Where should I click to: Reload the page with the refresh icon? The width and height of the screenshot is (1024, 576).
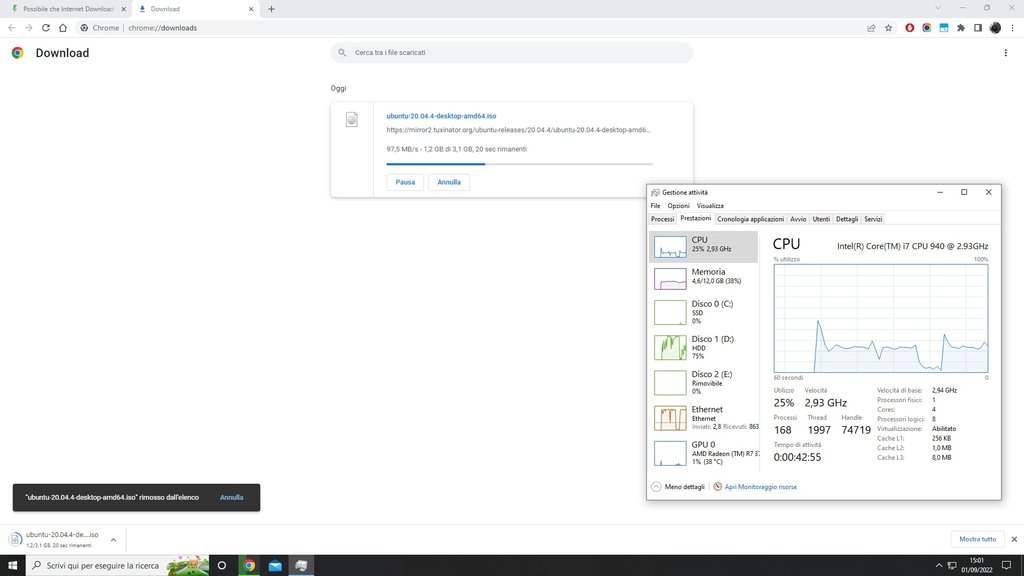(x=46, y=28)
